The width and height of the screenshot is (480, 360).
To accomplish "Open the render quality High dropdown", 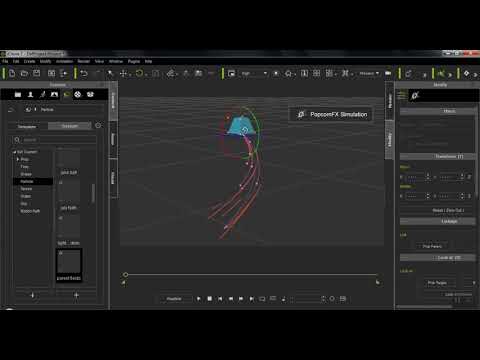I will pos(254,73).
